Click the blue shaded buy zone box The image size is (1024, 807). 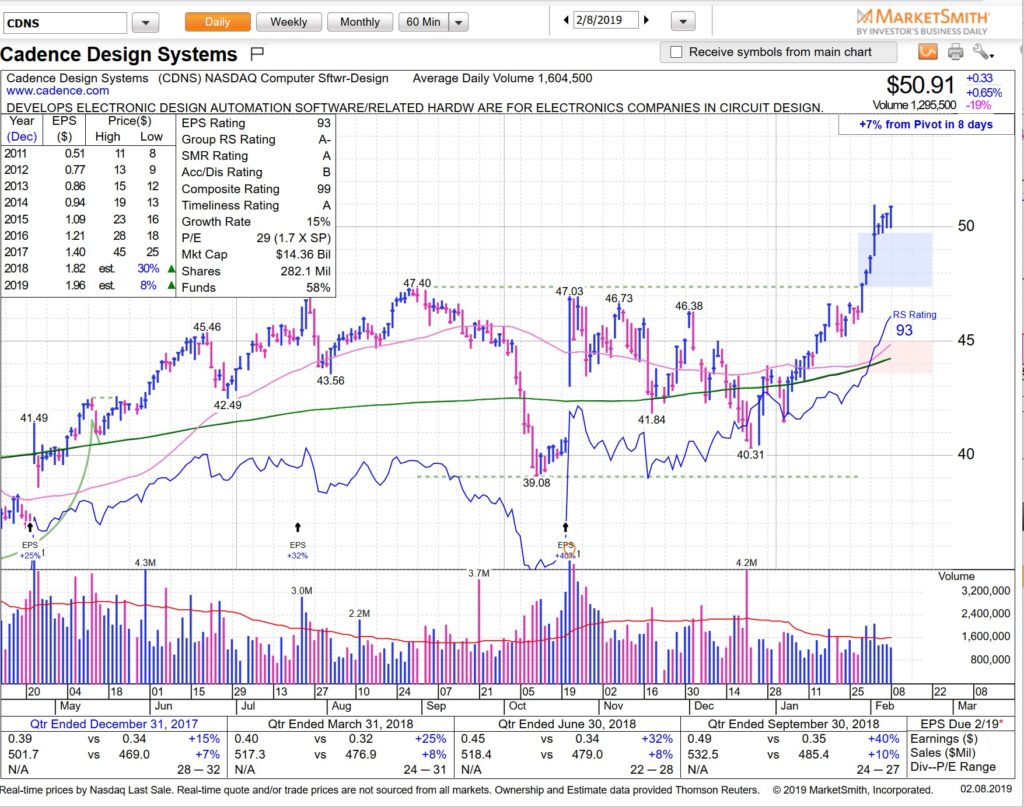895,259
